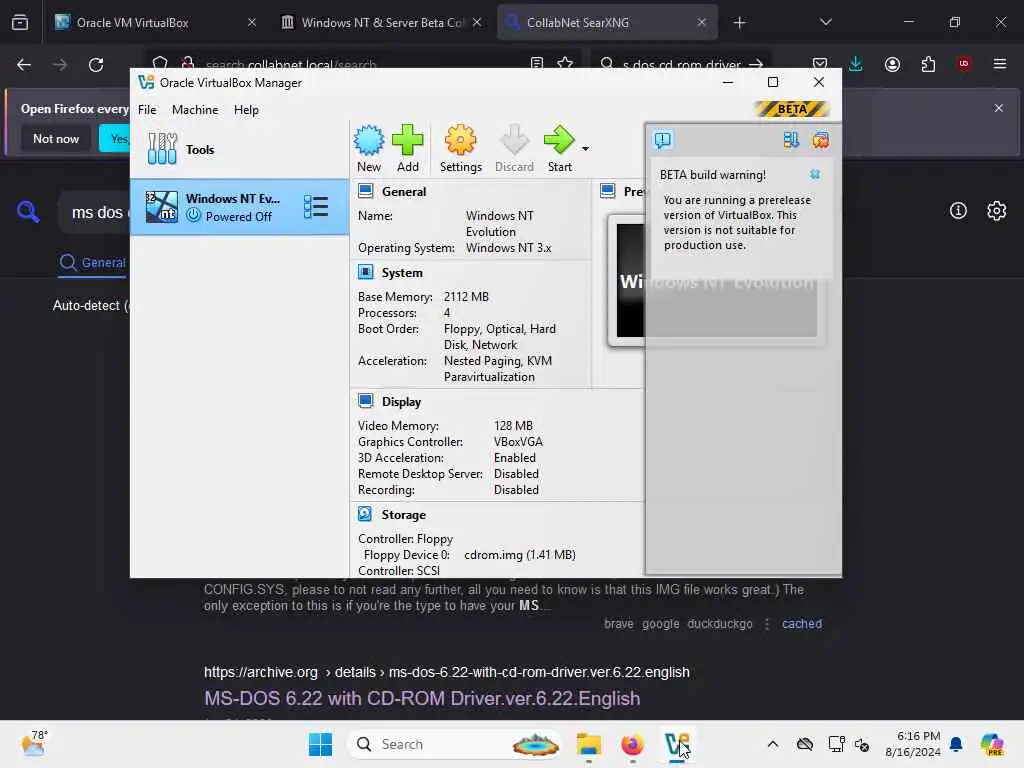Screen dimensions: 1024x768
Task: Click the google engine link
Action: click(x=660, y=624)
